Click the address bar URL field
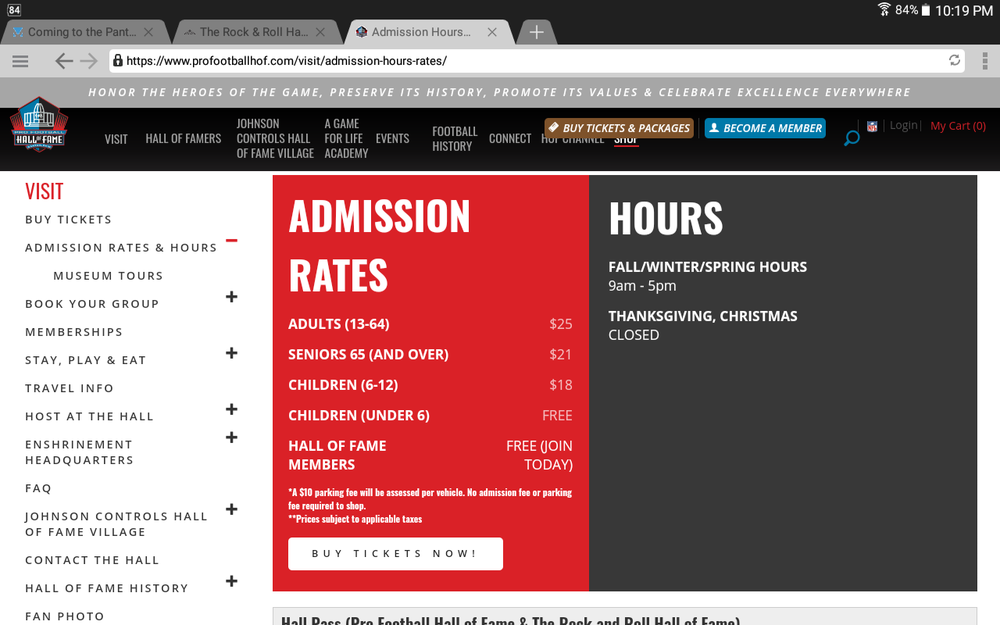The image size is (1000, 625). (x=536, y=61)
